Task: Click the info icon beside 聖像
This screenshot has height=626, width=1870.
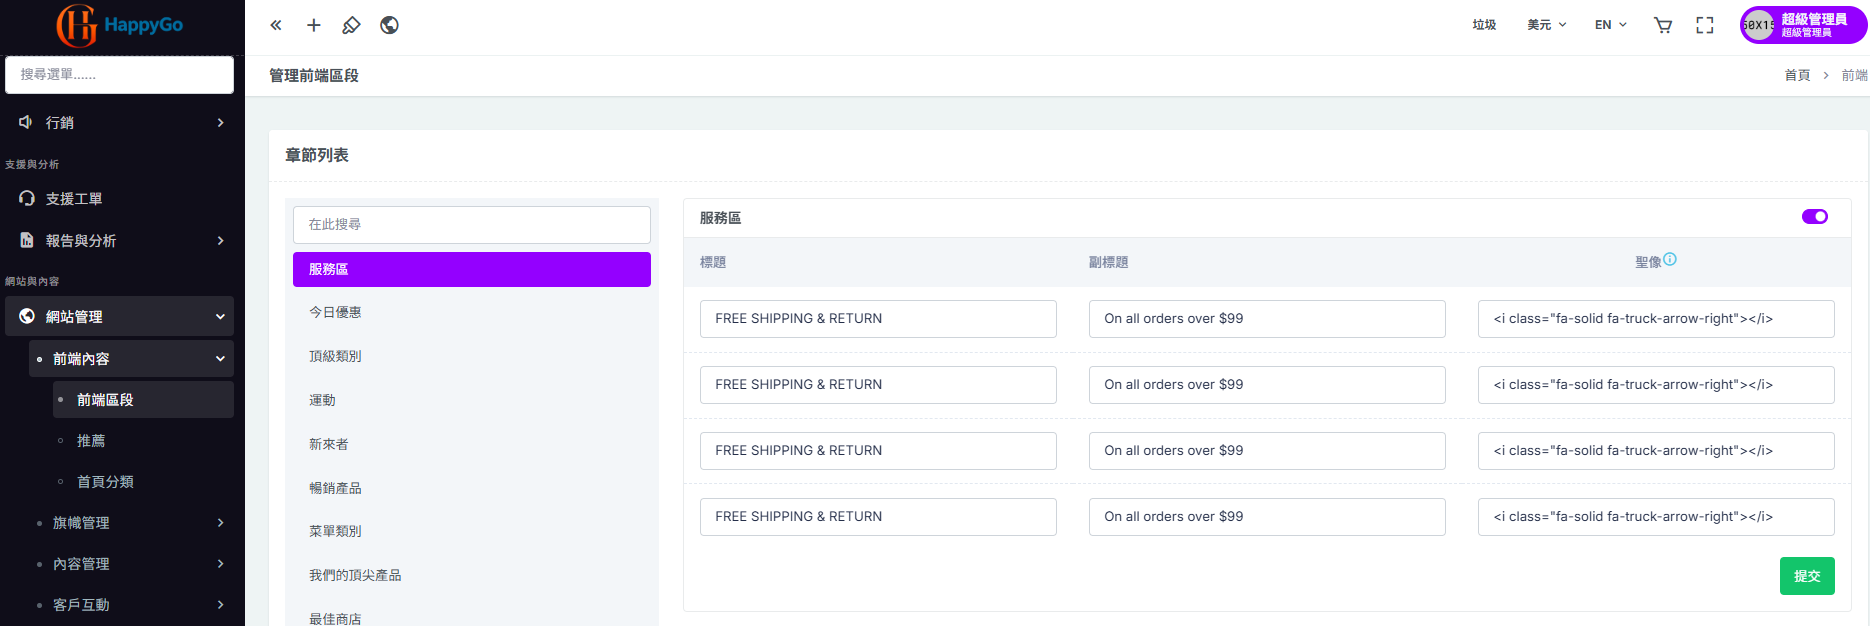Action: coord(1670,260)
